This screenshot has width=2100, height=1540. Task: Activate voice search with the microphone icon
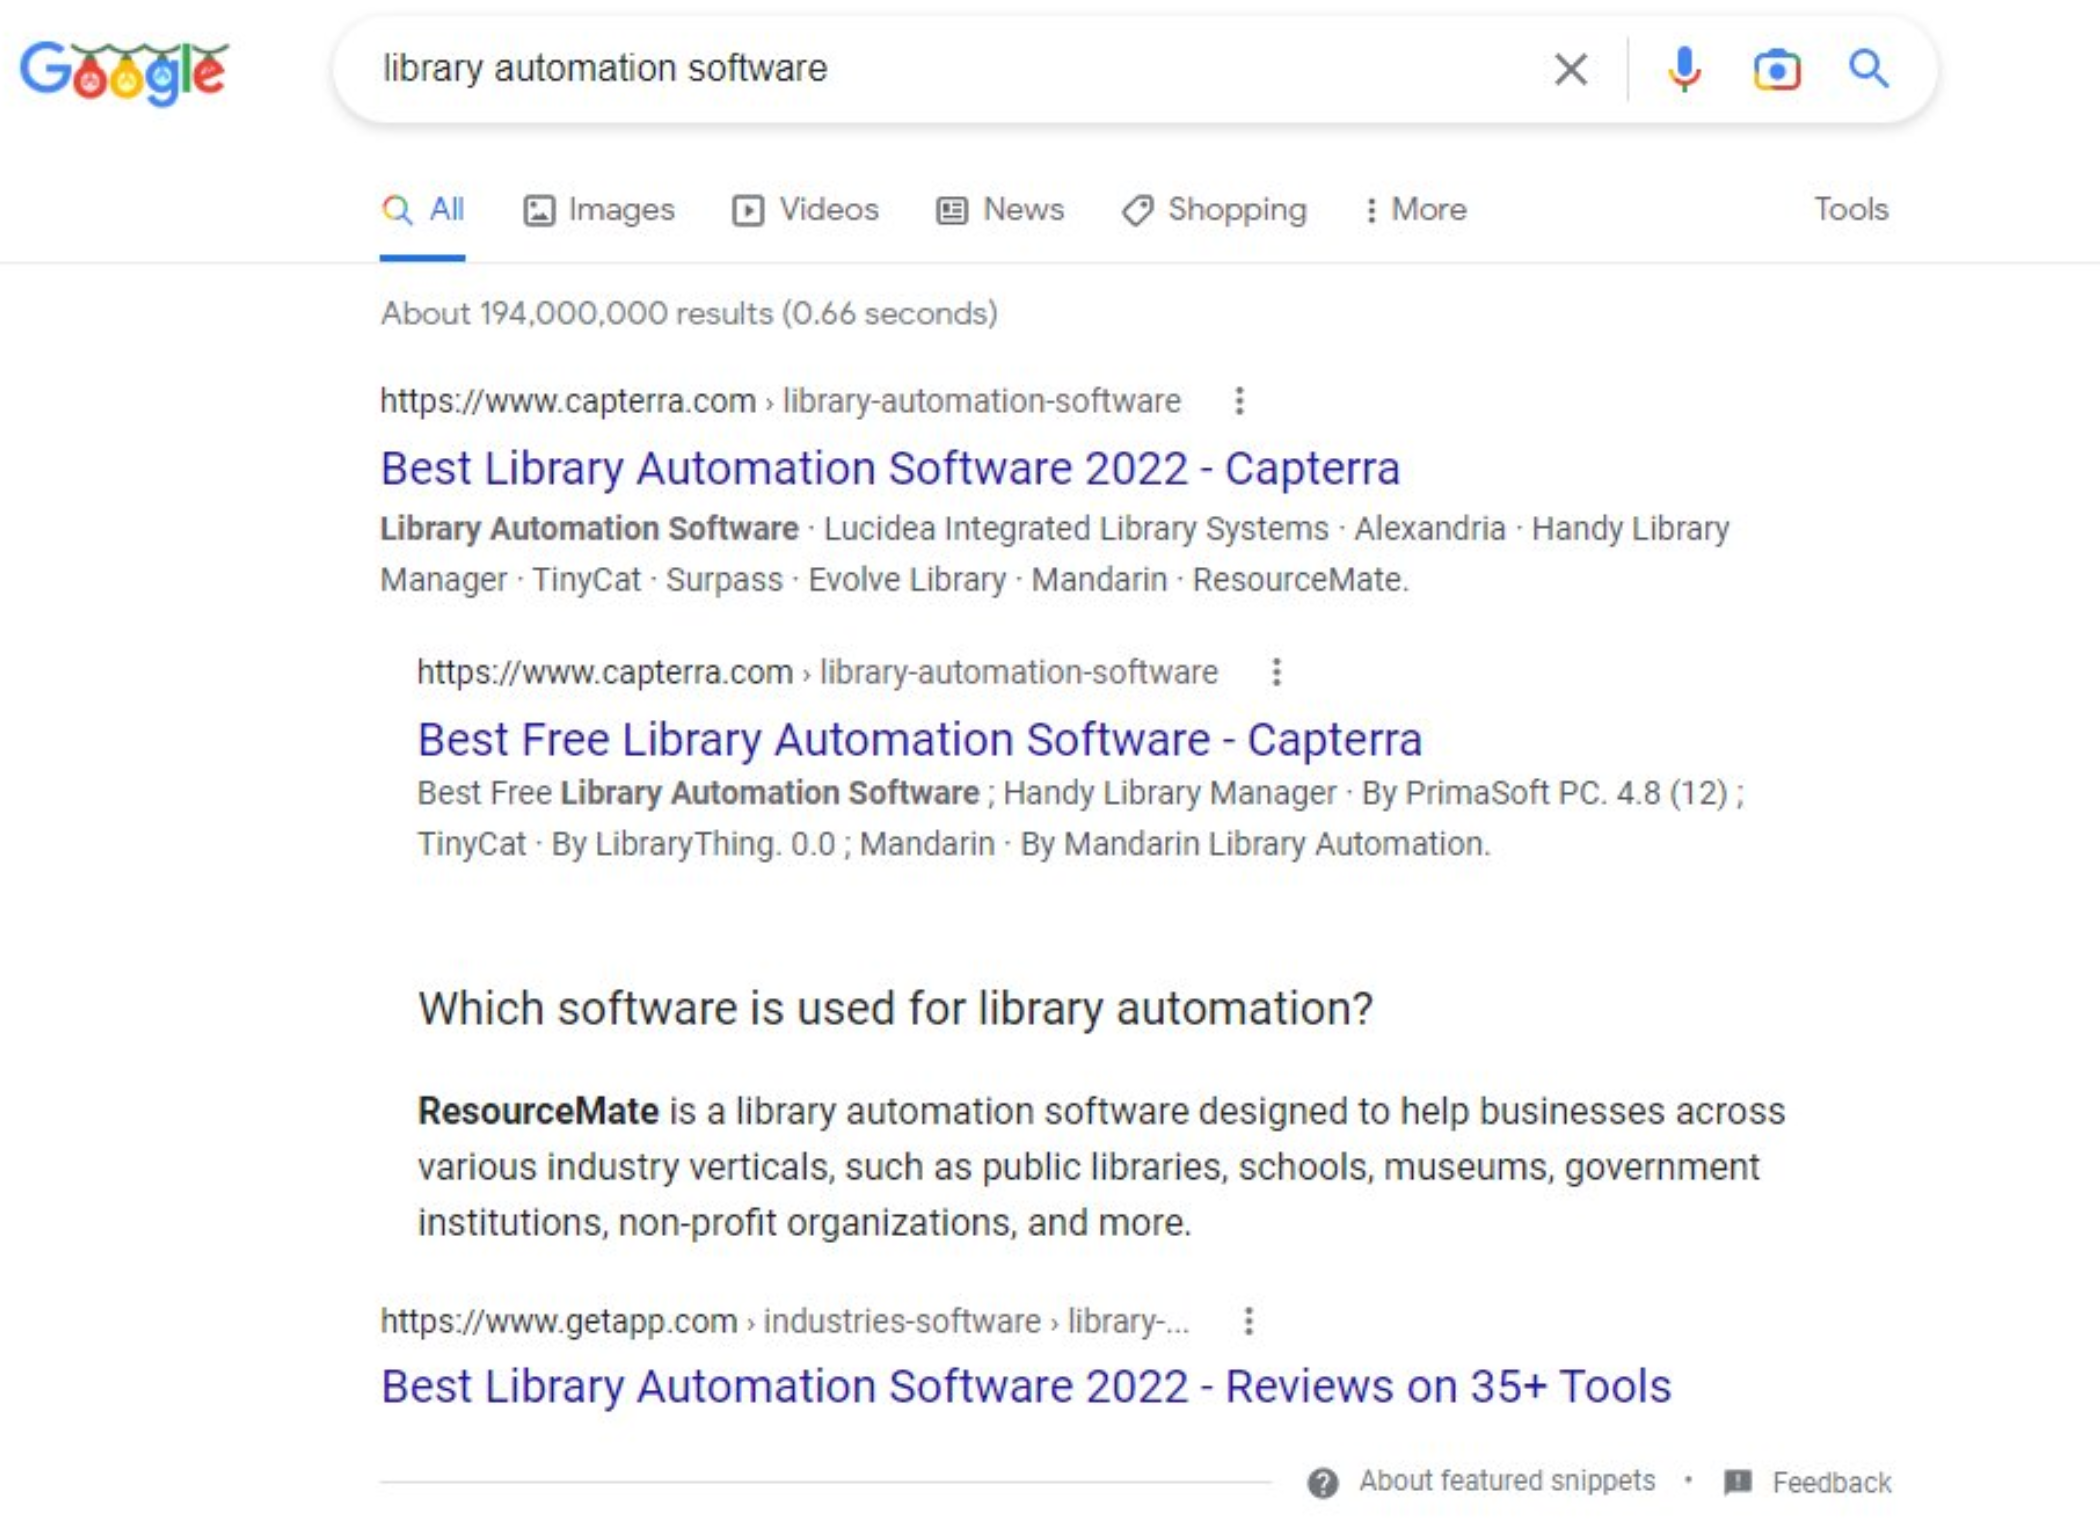point(1685,70)
